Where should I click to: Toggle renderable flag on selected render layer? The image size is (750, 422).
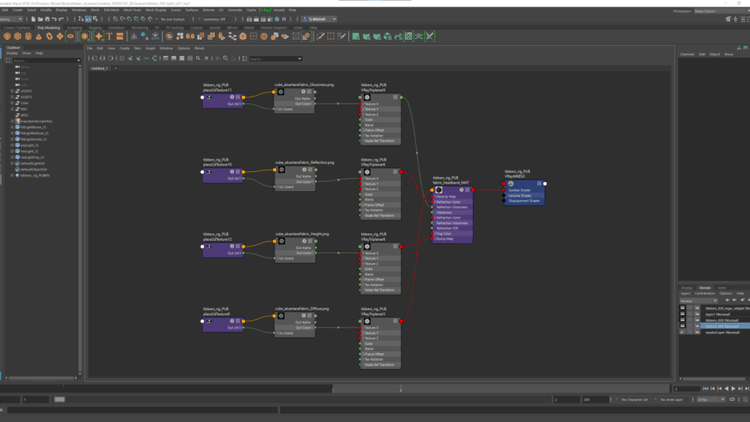683,326
